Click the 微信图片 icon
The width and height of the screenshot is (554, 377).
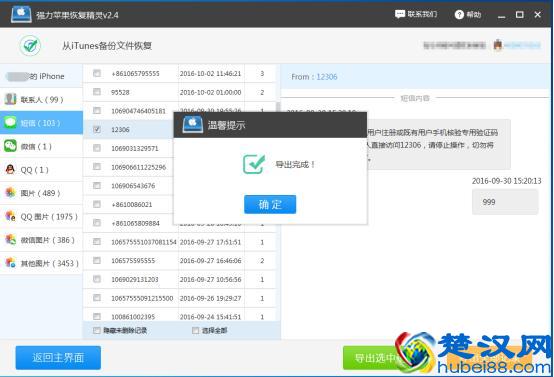tap(10, 240)
